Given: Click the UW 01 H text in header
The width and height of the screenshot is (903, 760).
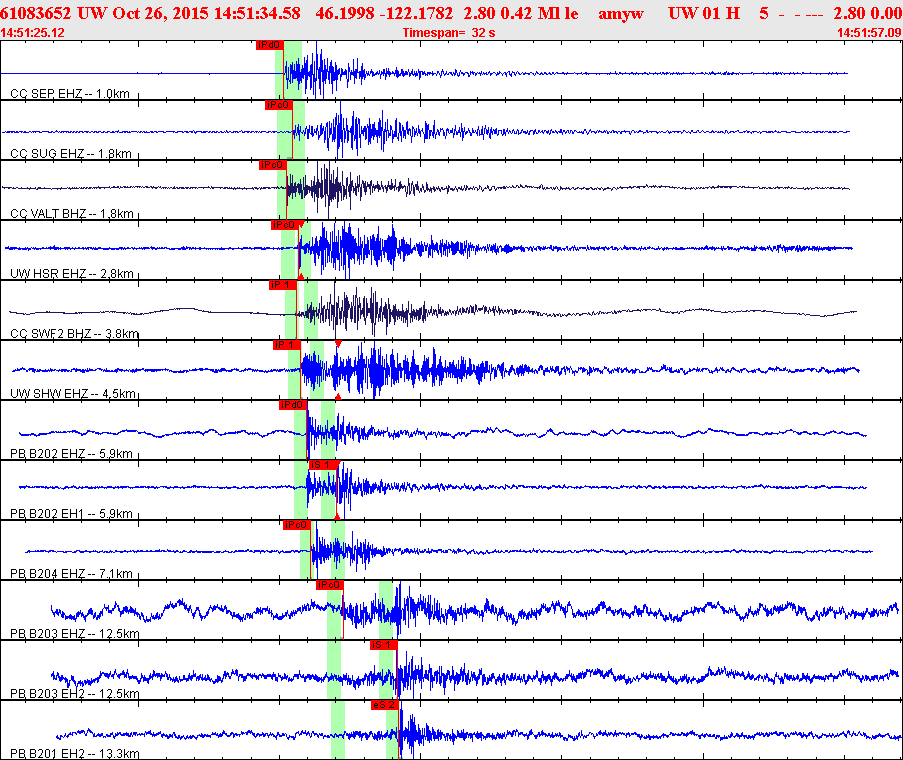Looking at the screenshot, I should (704, 13).
